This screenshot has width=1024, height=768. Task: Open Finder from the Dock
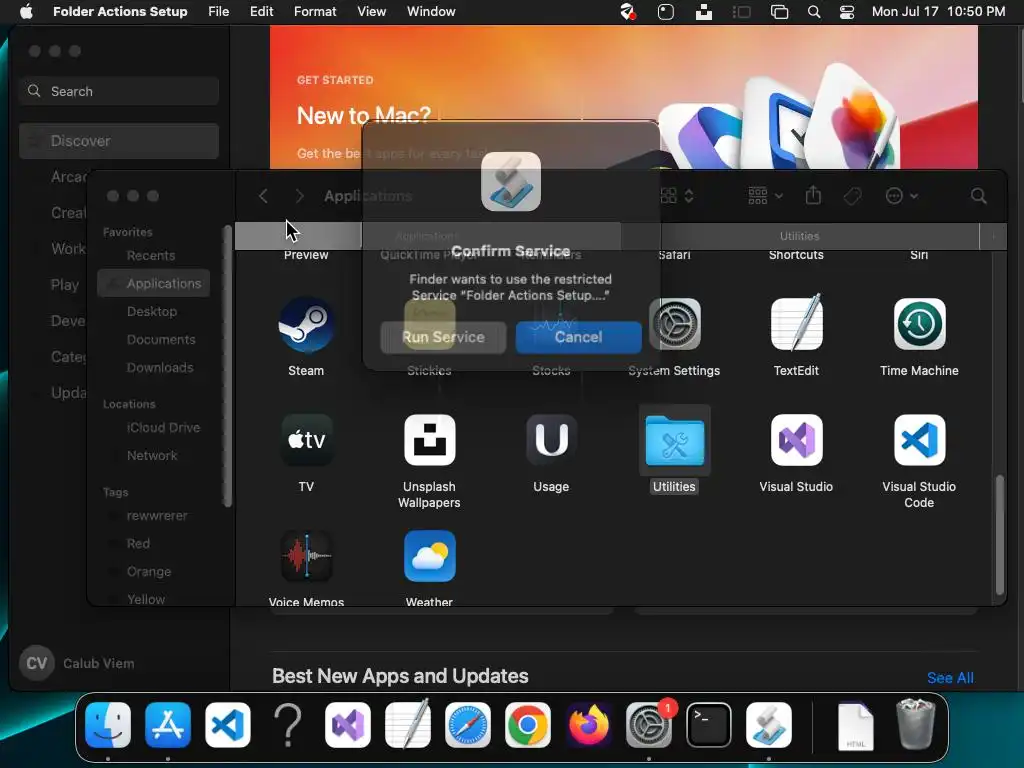click(x=108, y=725)
